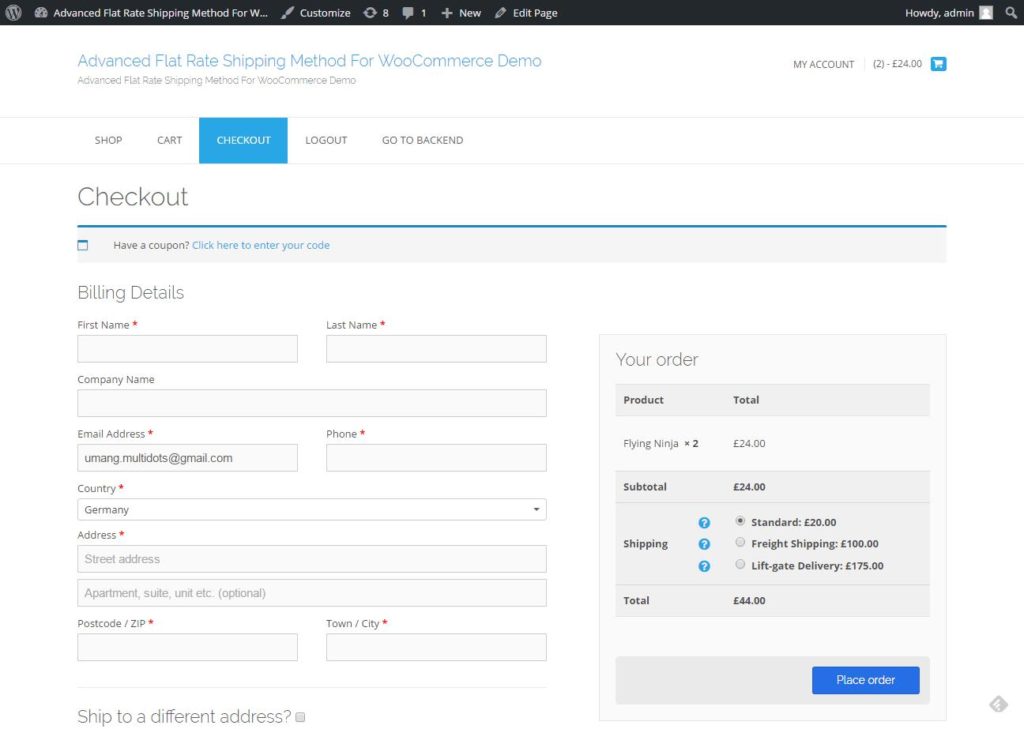The height and width of the screenshot is (729, 1024).
Task: Open Go To Backend menu item
Action: 423,140
